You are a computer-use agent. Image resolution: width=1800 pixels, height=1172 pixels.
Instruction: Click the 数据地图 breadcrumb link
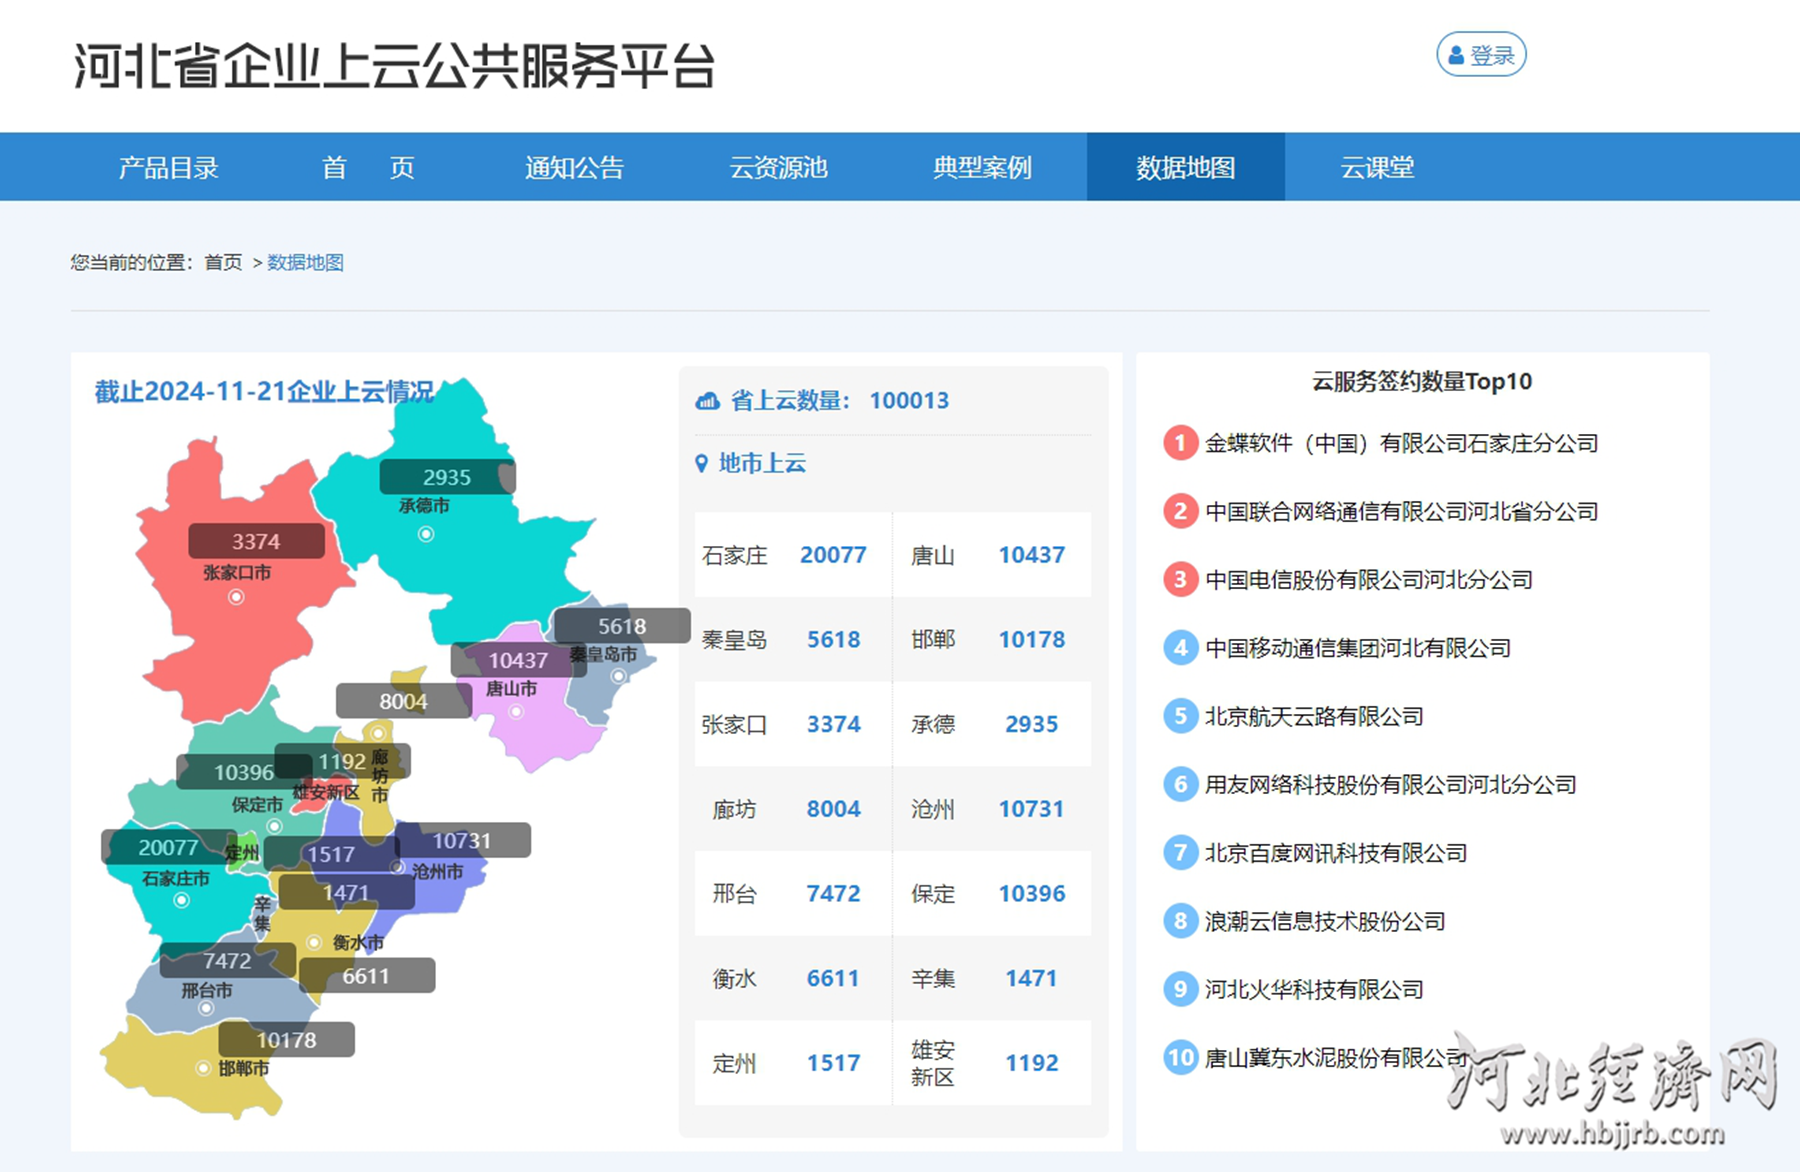point(305,262)
